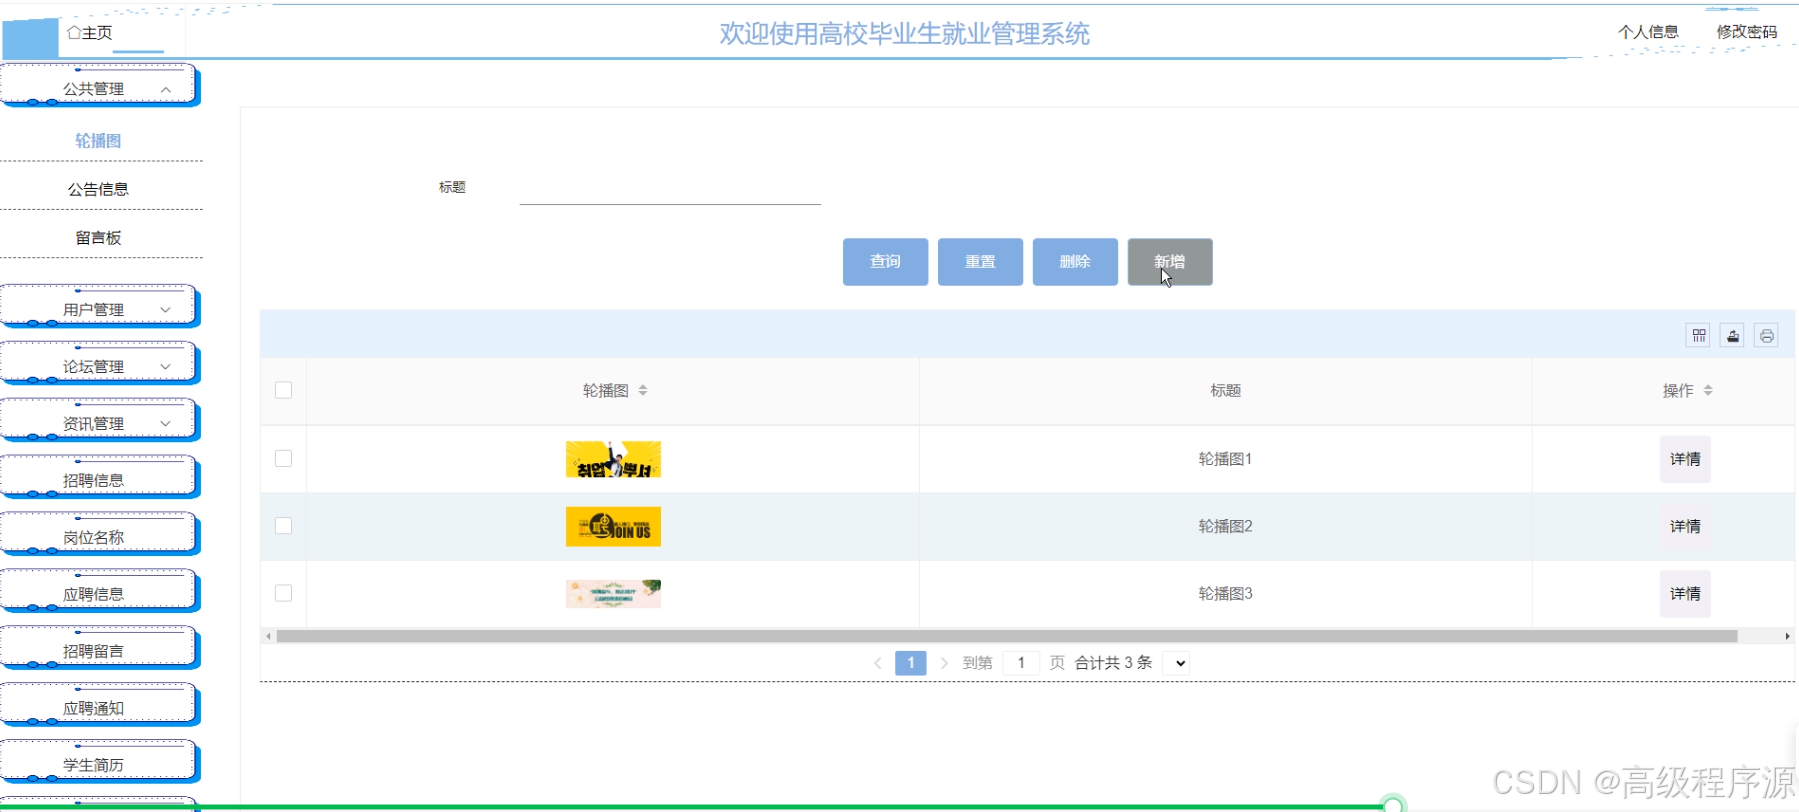Click the right arrow of horizontal scrollbar
Image resolution: width=1799 pixels, height=812 pixels.
pyautogui.click(x=1787, y=636)
